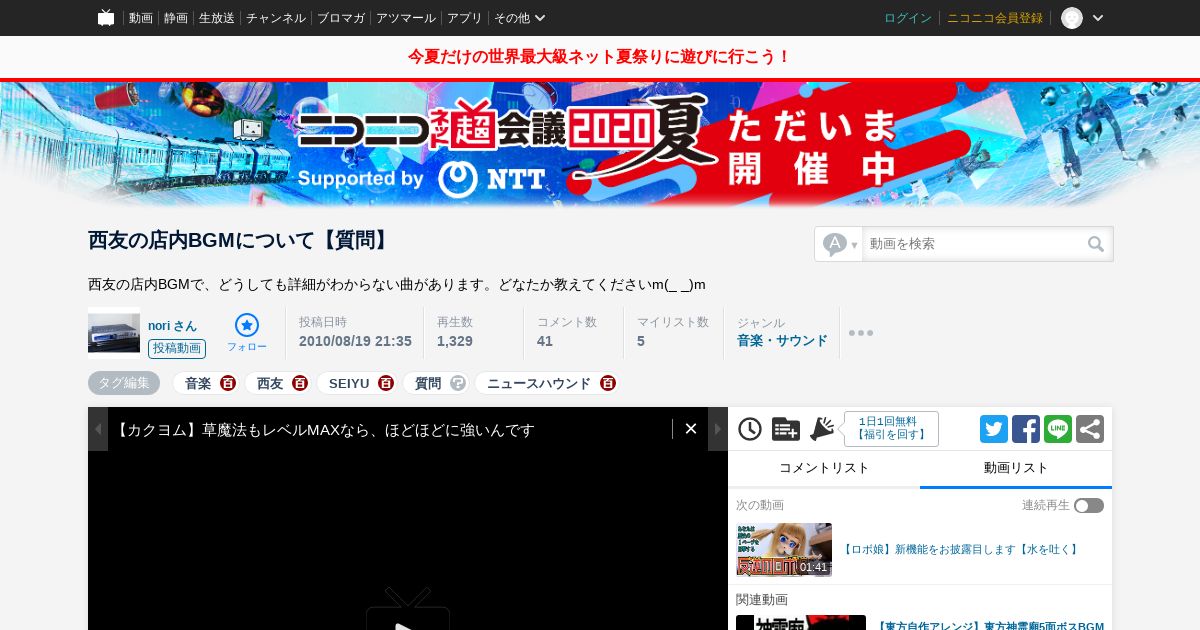The image size is (1200, 630).
Task: Go to 生放送 section
Action: tap(217, 18)
